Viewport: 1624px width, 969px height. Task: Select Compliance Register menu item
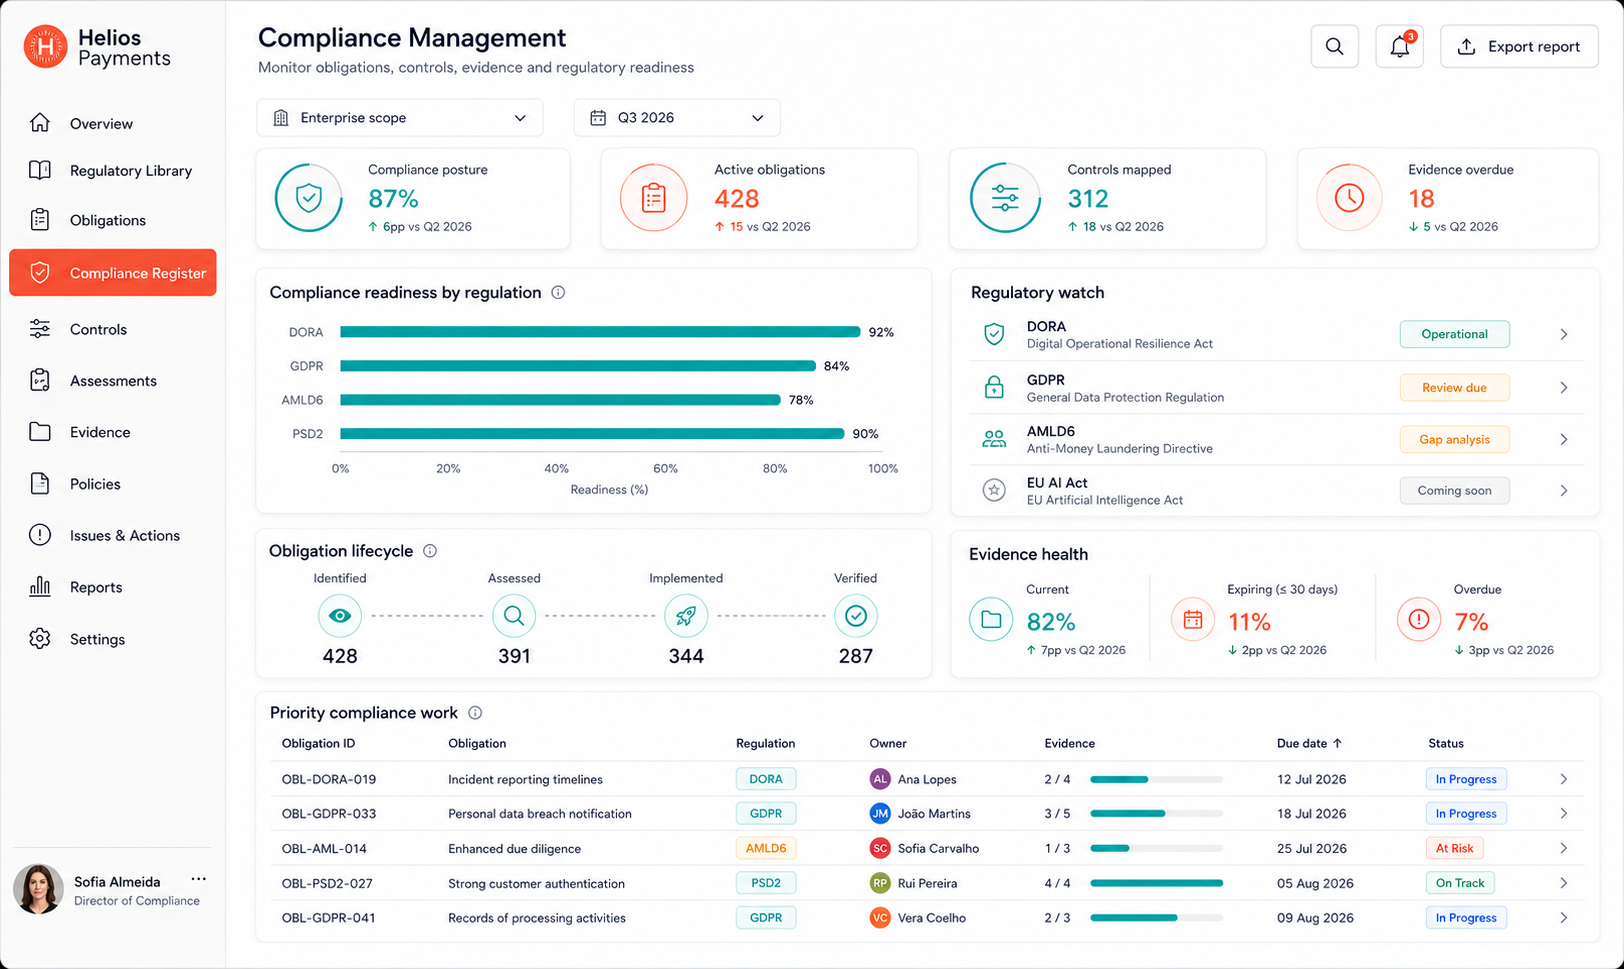click(x=113, y=273)
